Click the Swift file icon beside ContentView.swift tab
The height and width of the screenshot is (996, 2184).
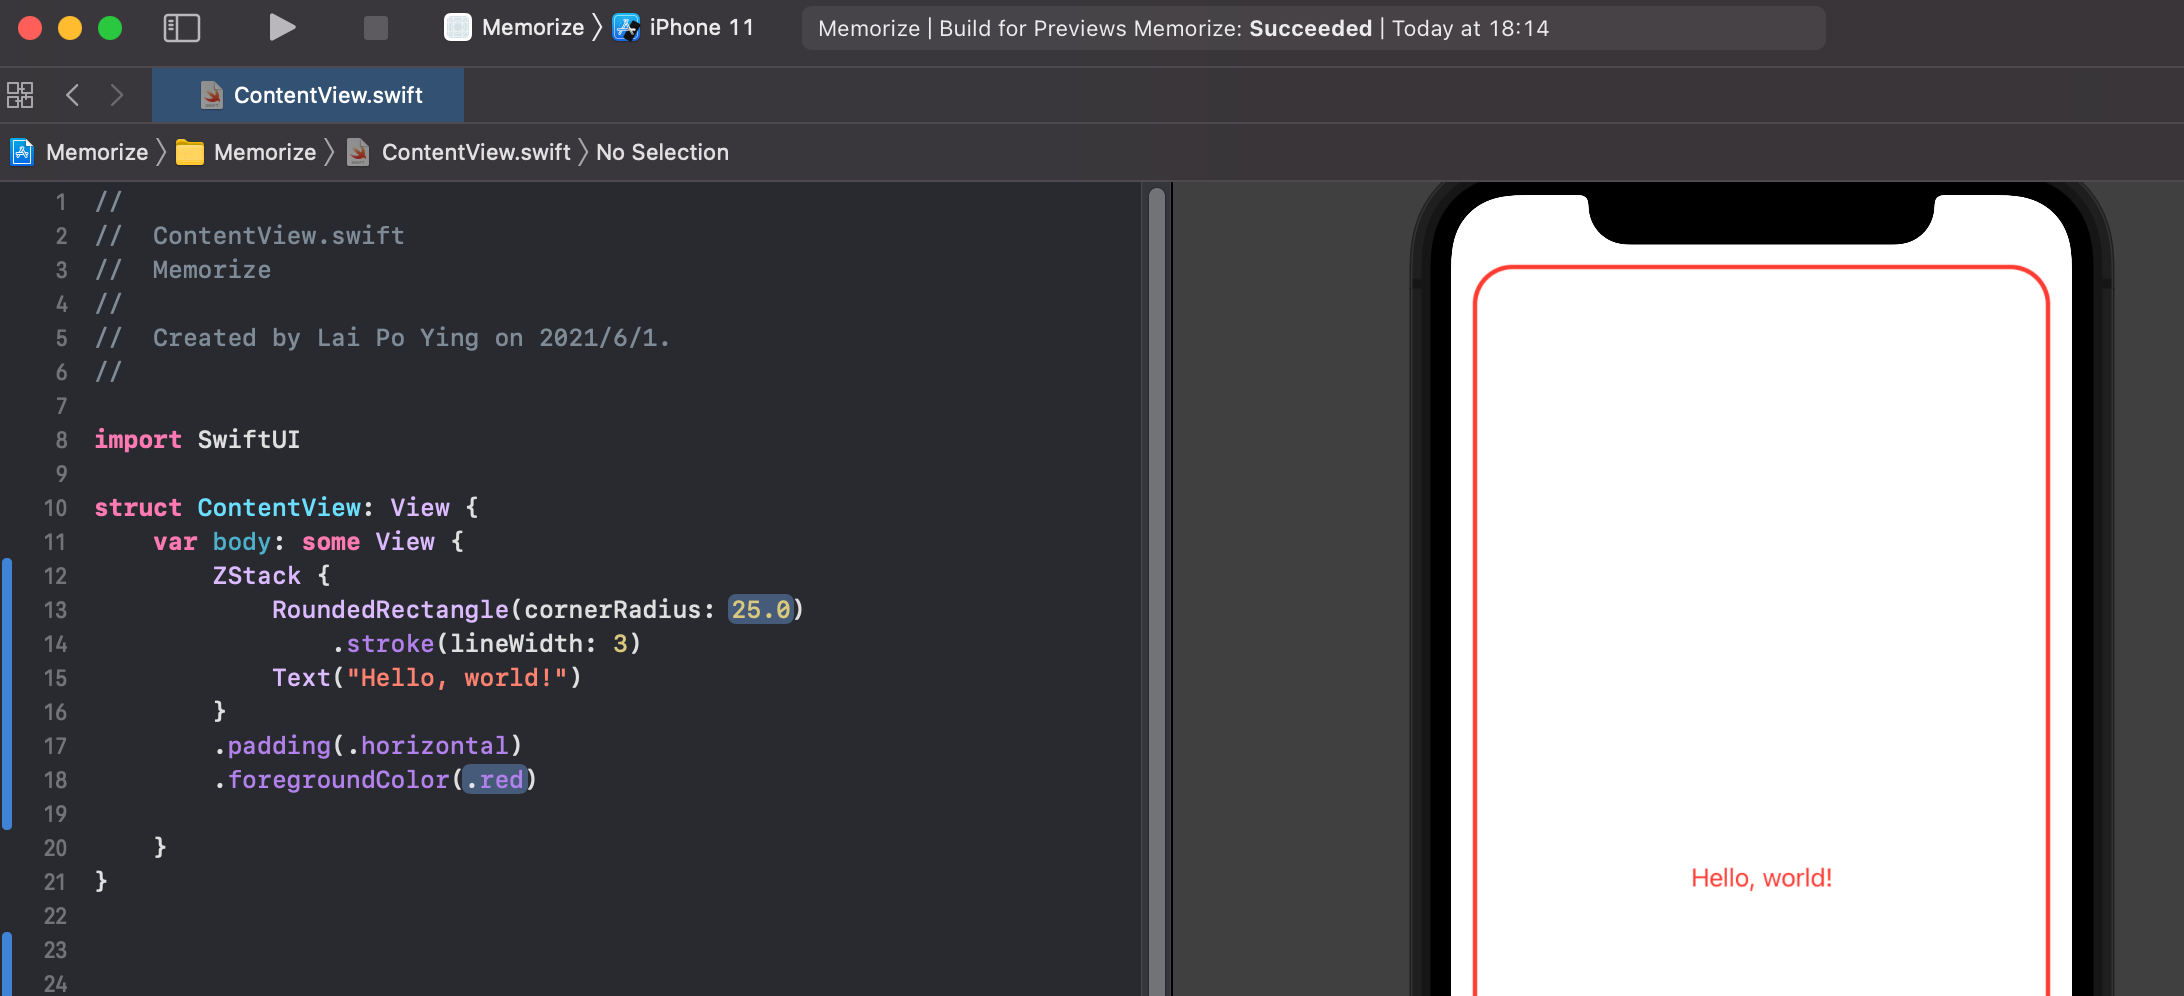210,94
